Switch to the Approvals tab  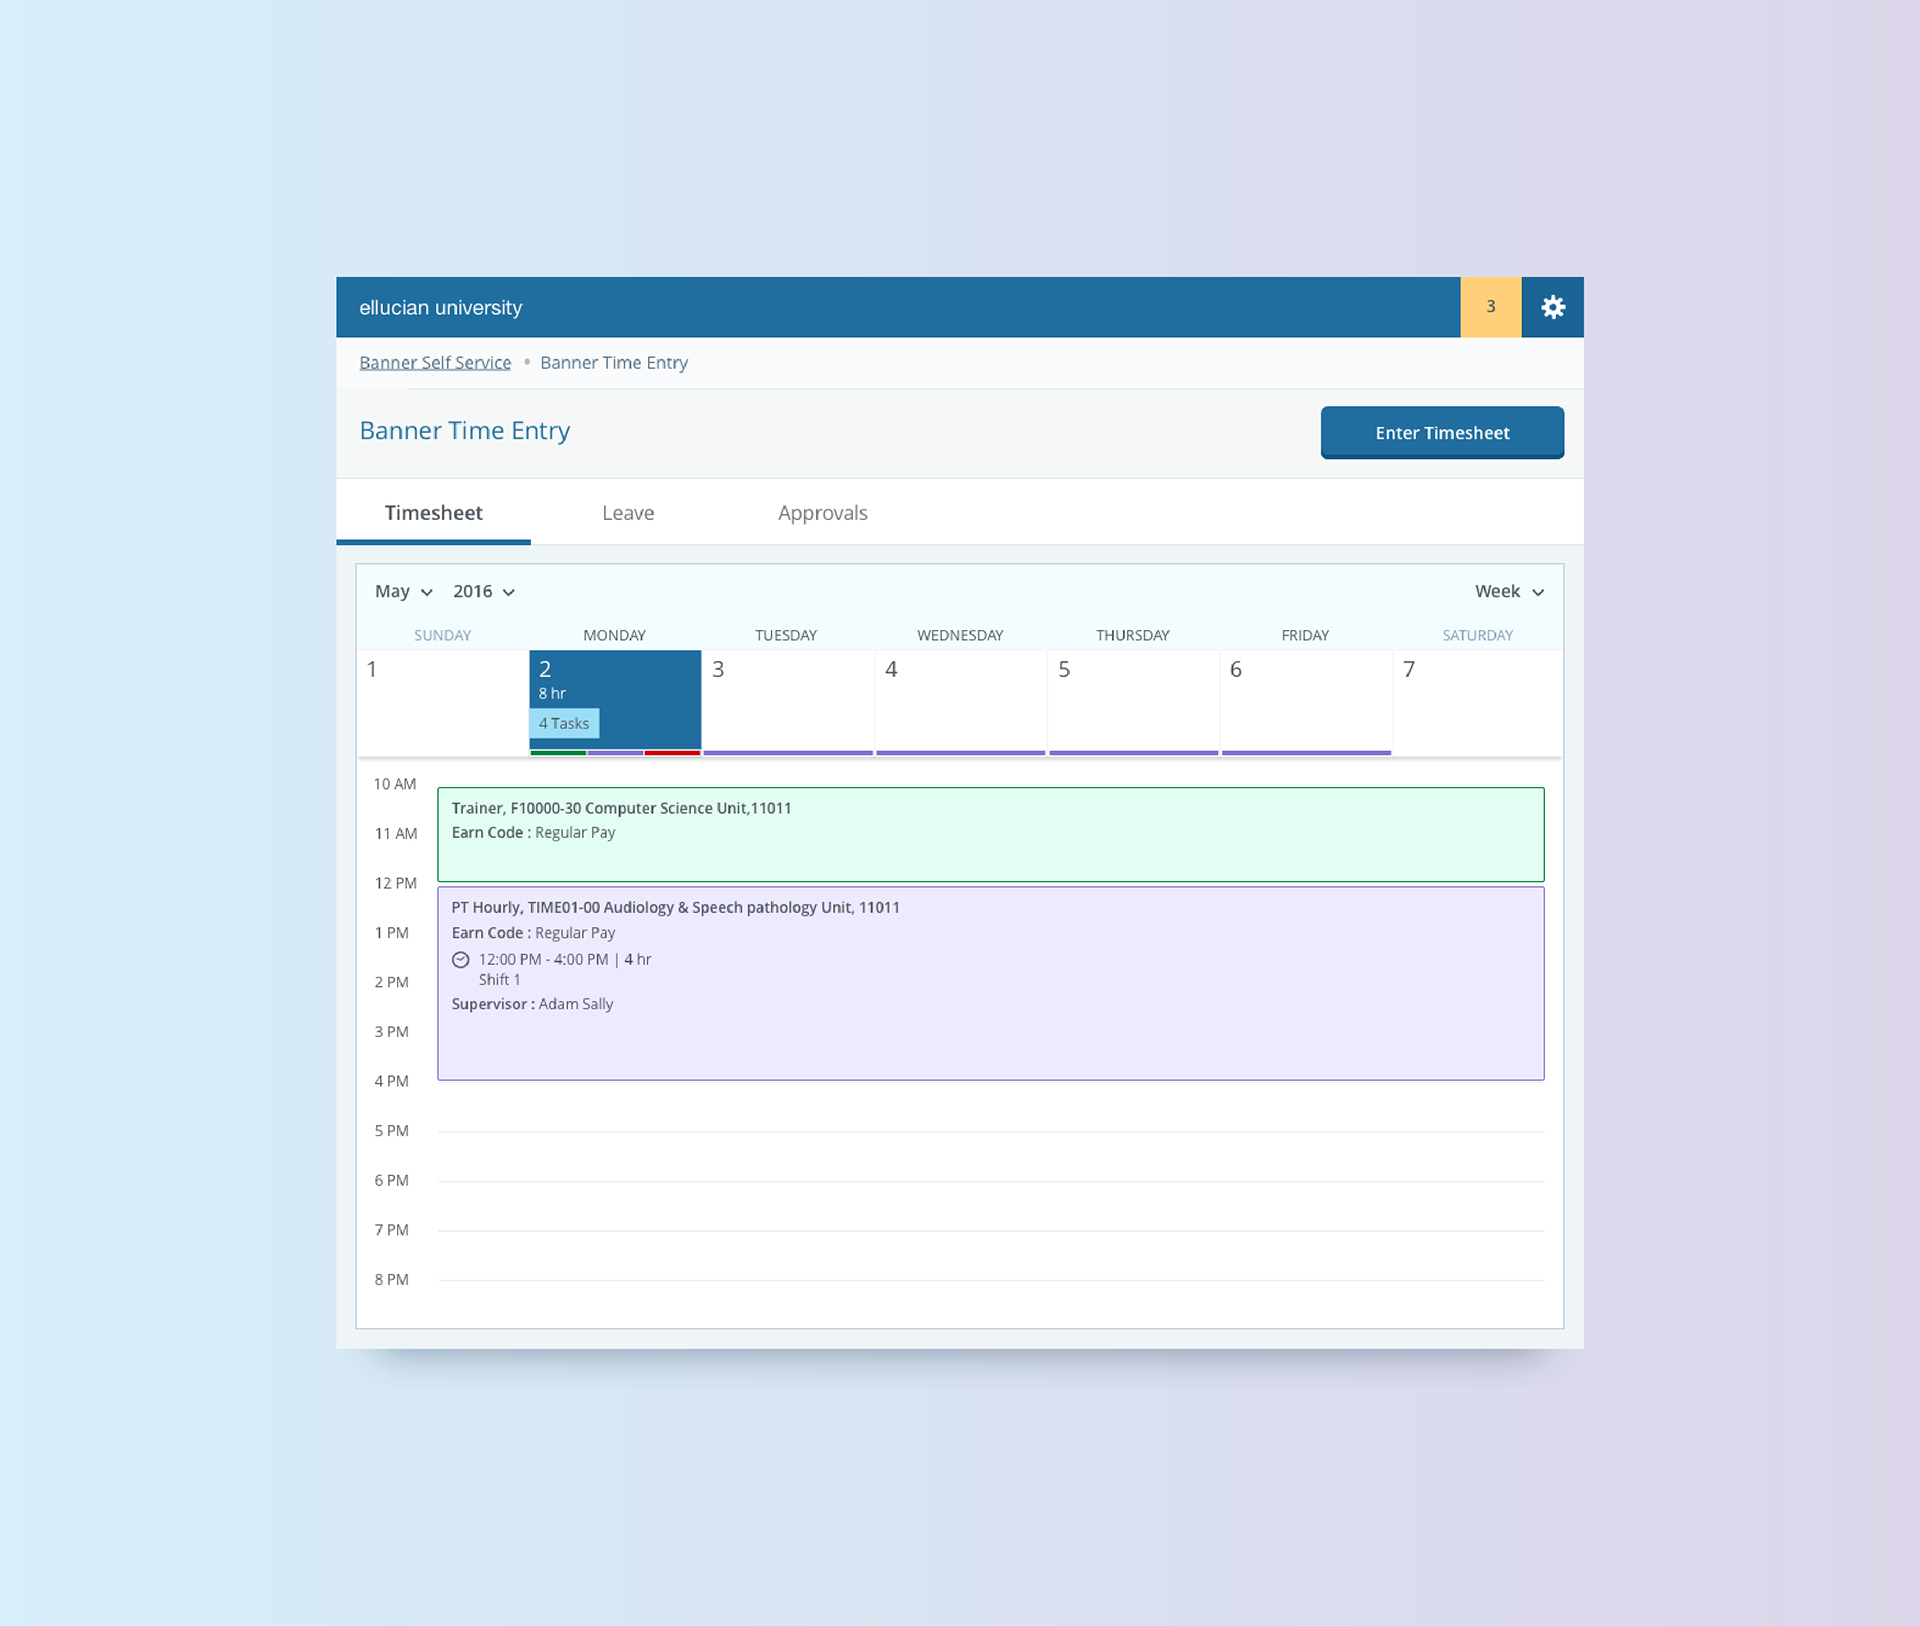822,513
